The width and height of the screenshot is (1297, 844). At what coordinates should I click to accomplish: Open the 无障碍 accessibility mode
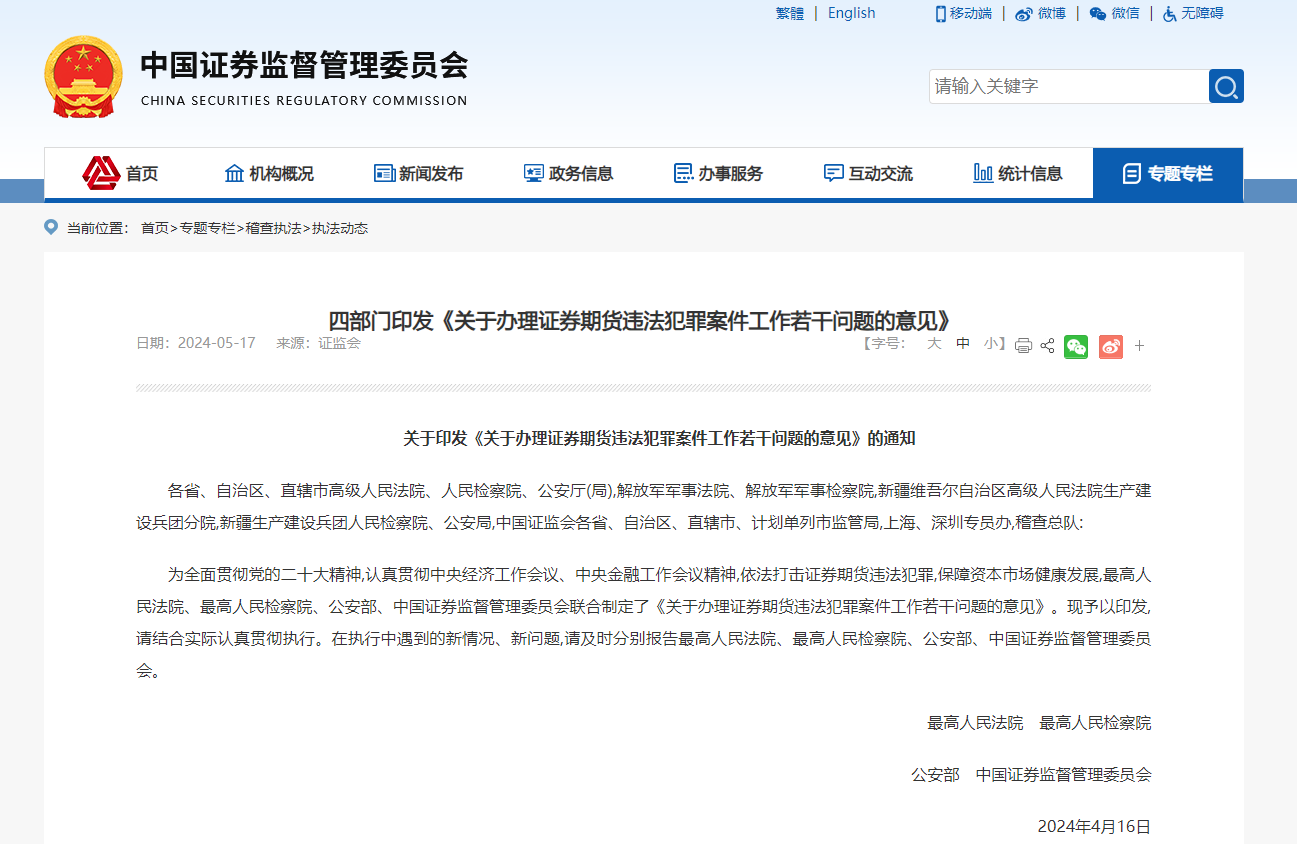point(1192,13)
